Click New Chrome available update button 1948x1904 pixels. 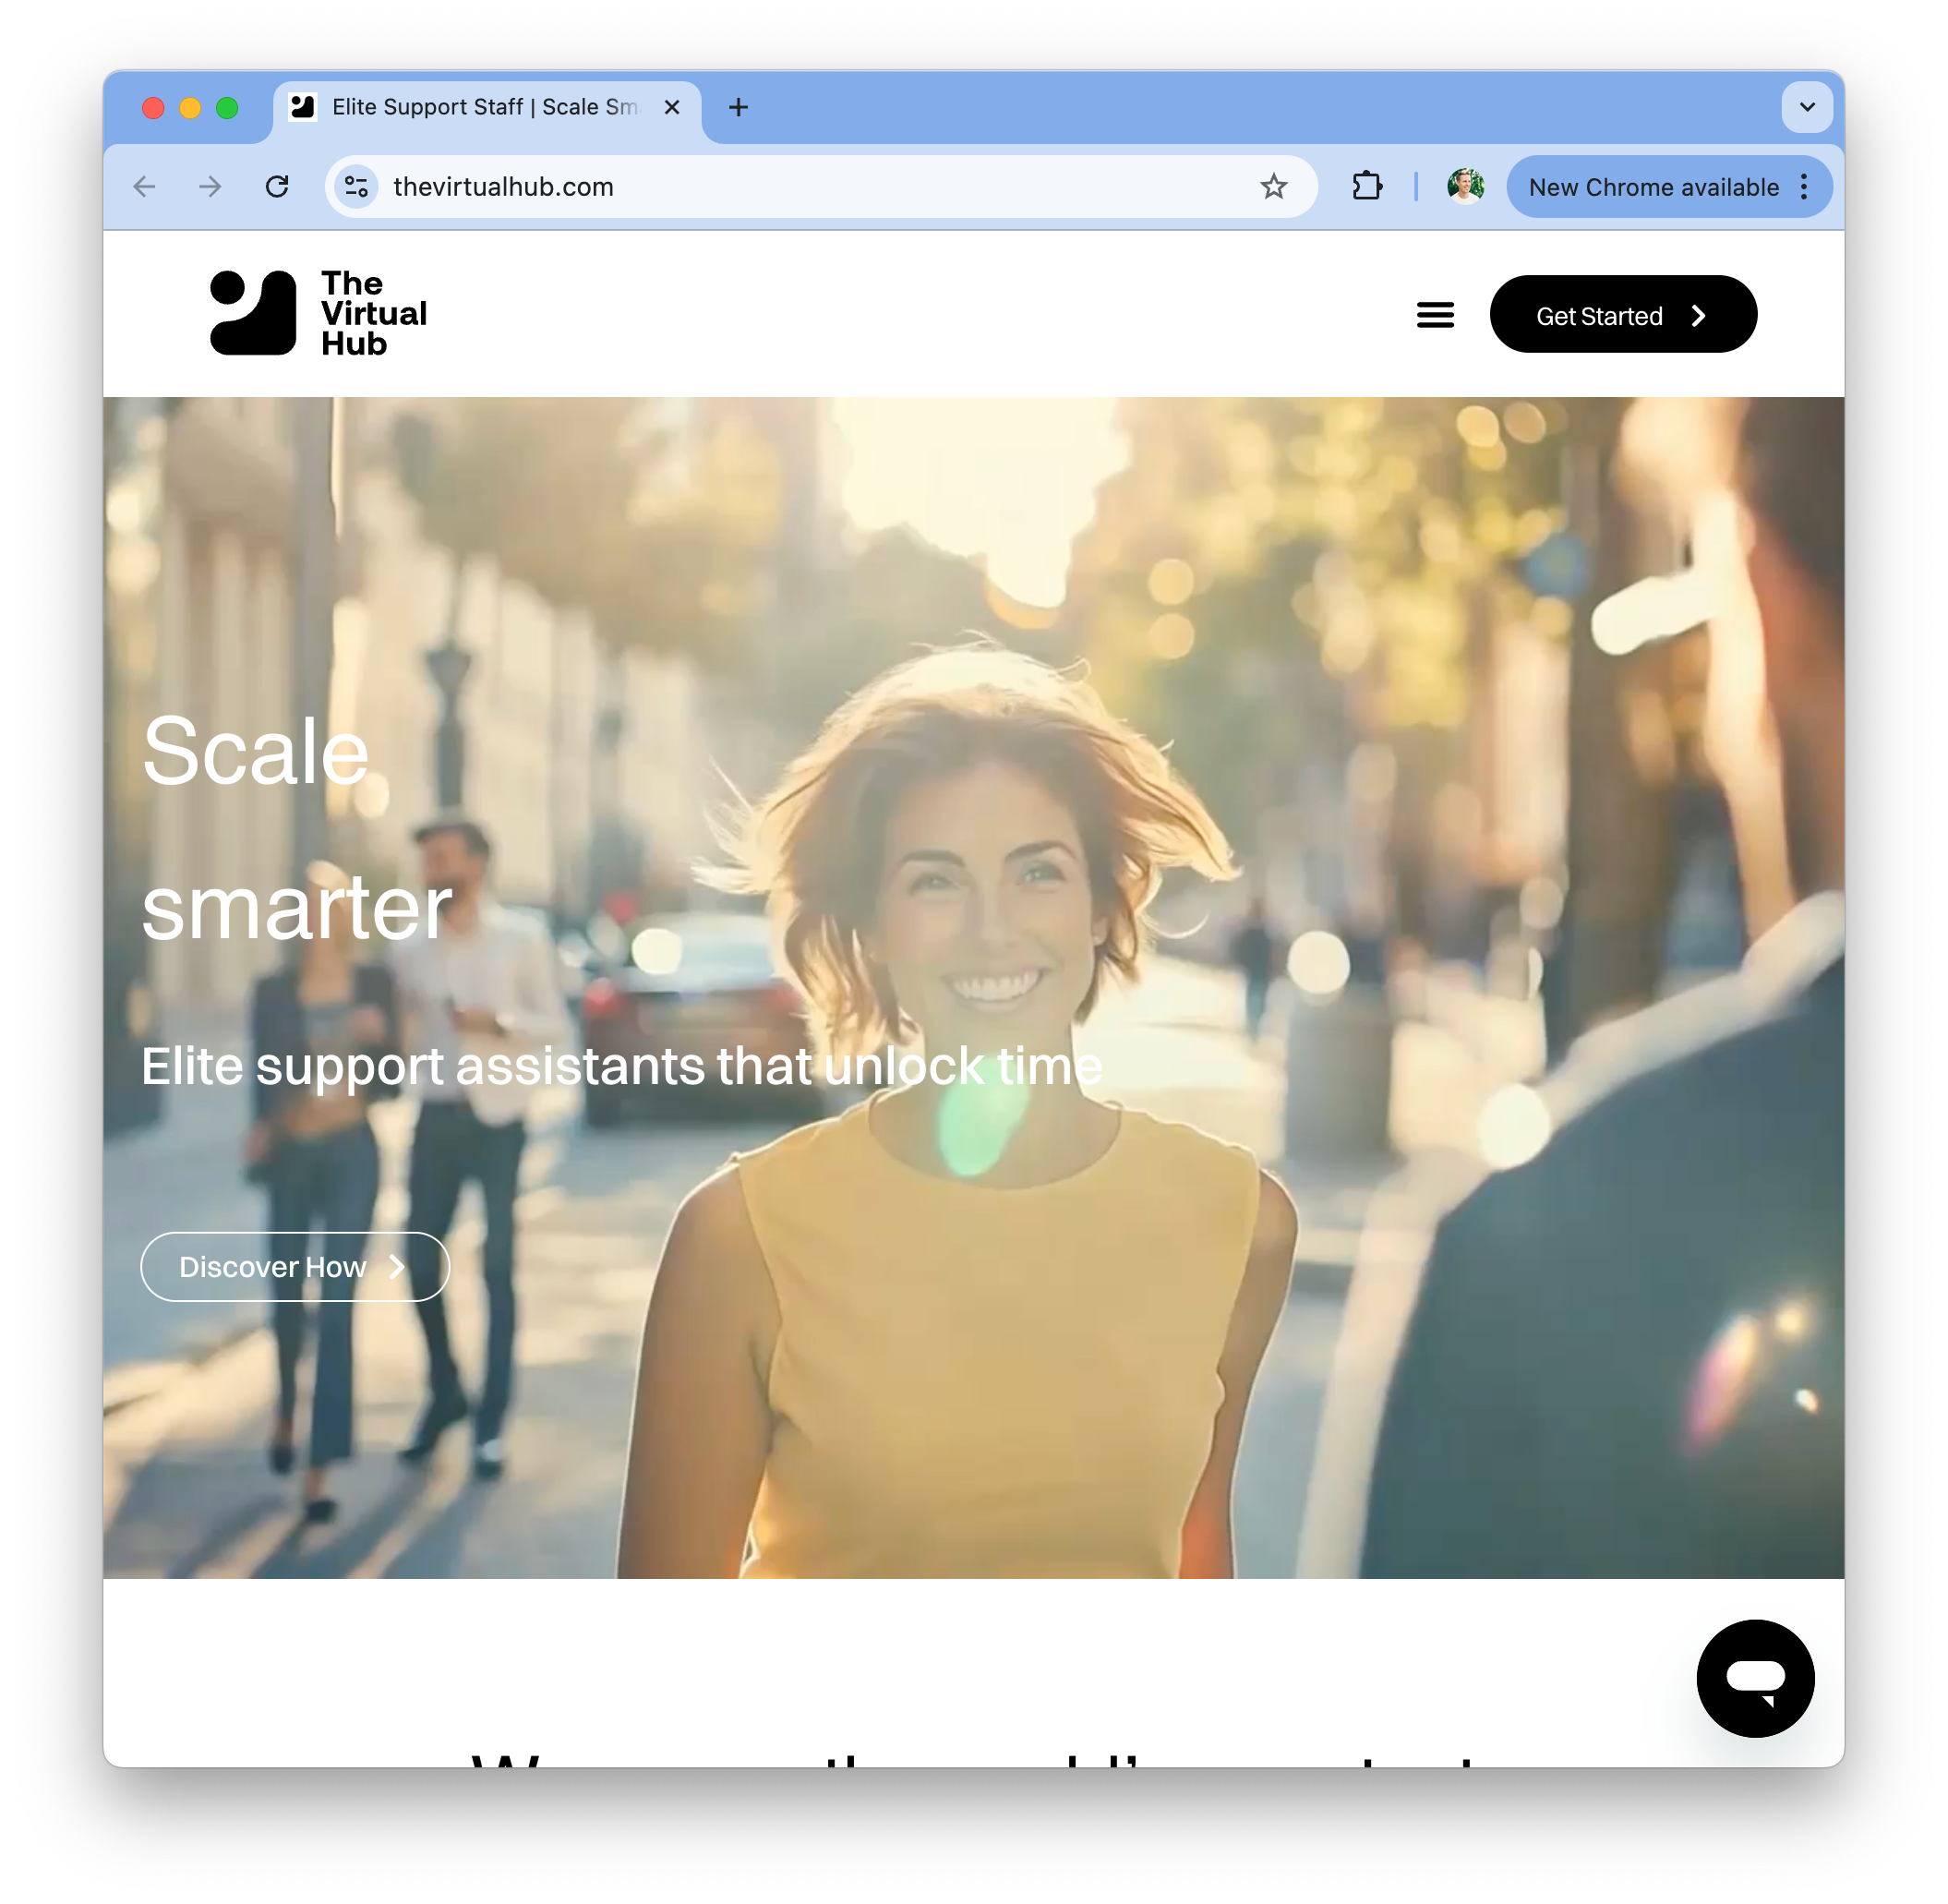click(1652, 187)
